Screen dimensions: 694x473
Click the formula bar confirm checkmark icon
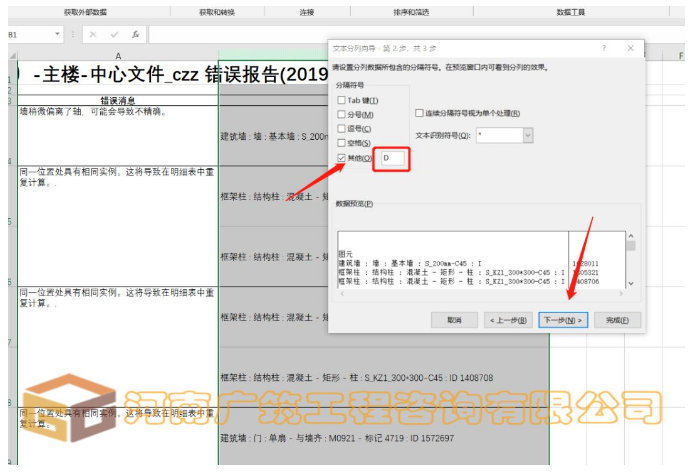pyautogui.click(x=114, y=34)
